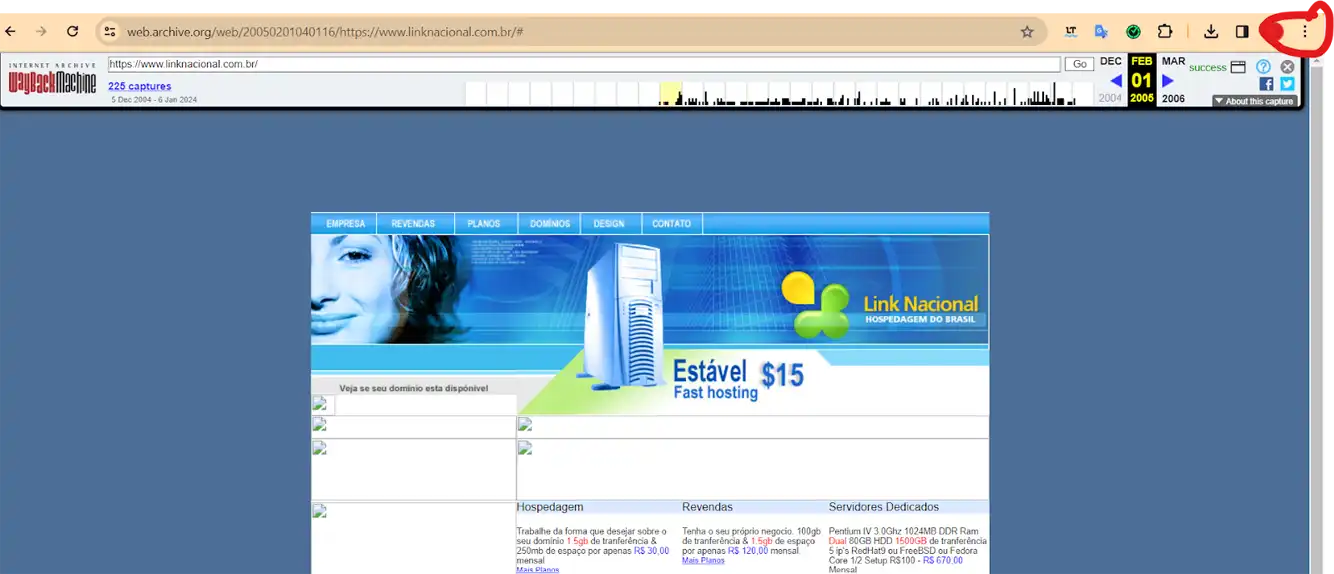Click Mais Planos under Hospedagem
This screenshot has width=1334, height=574.
click(x=538, y=570)
